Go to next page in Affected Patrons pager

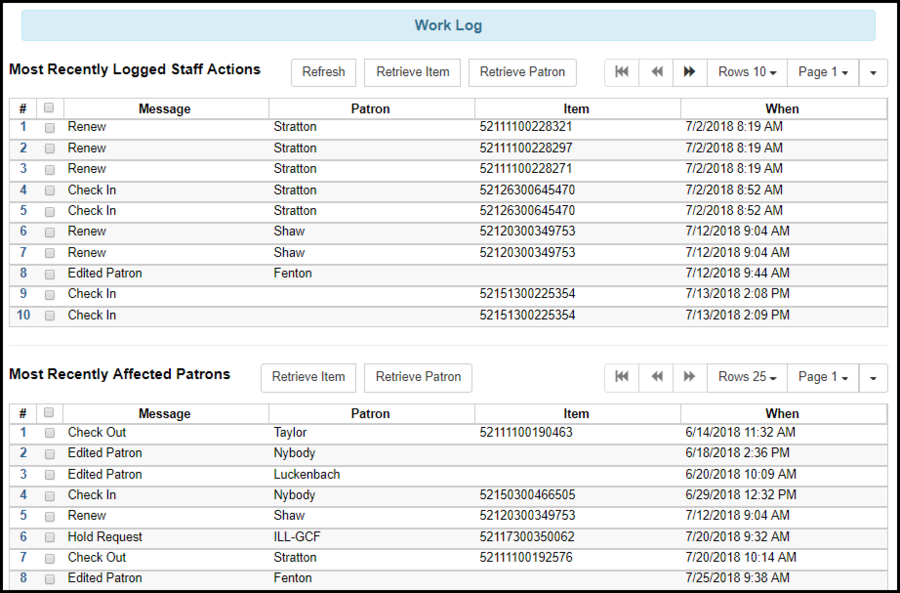pos(690,377)
